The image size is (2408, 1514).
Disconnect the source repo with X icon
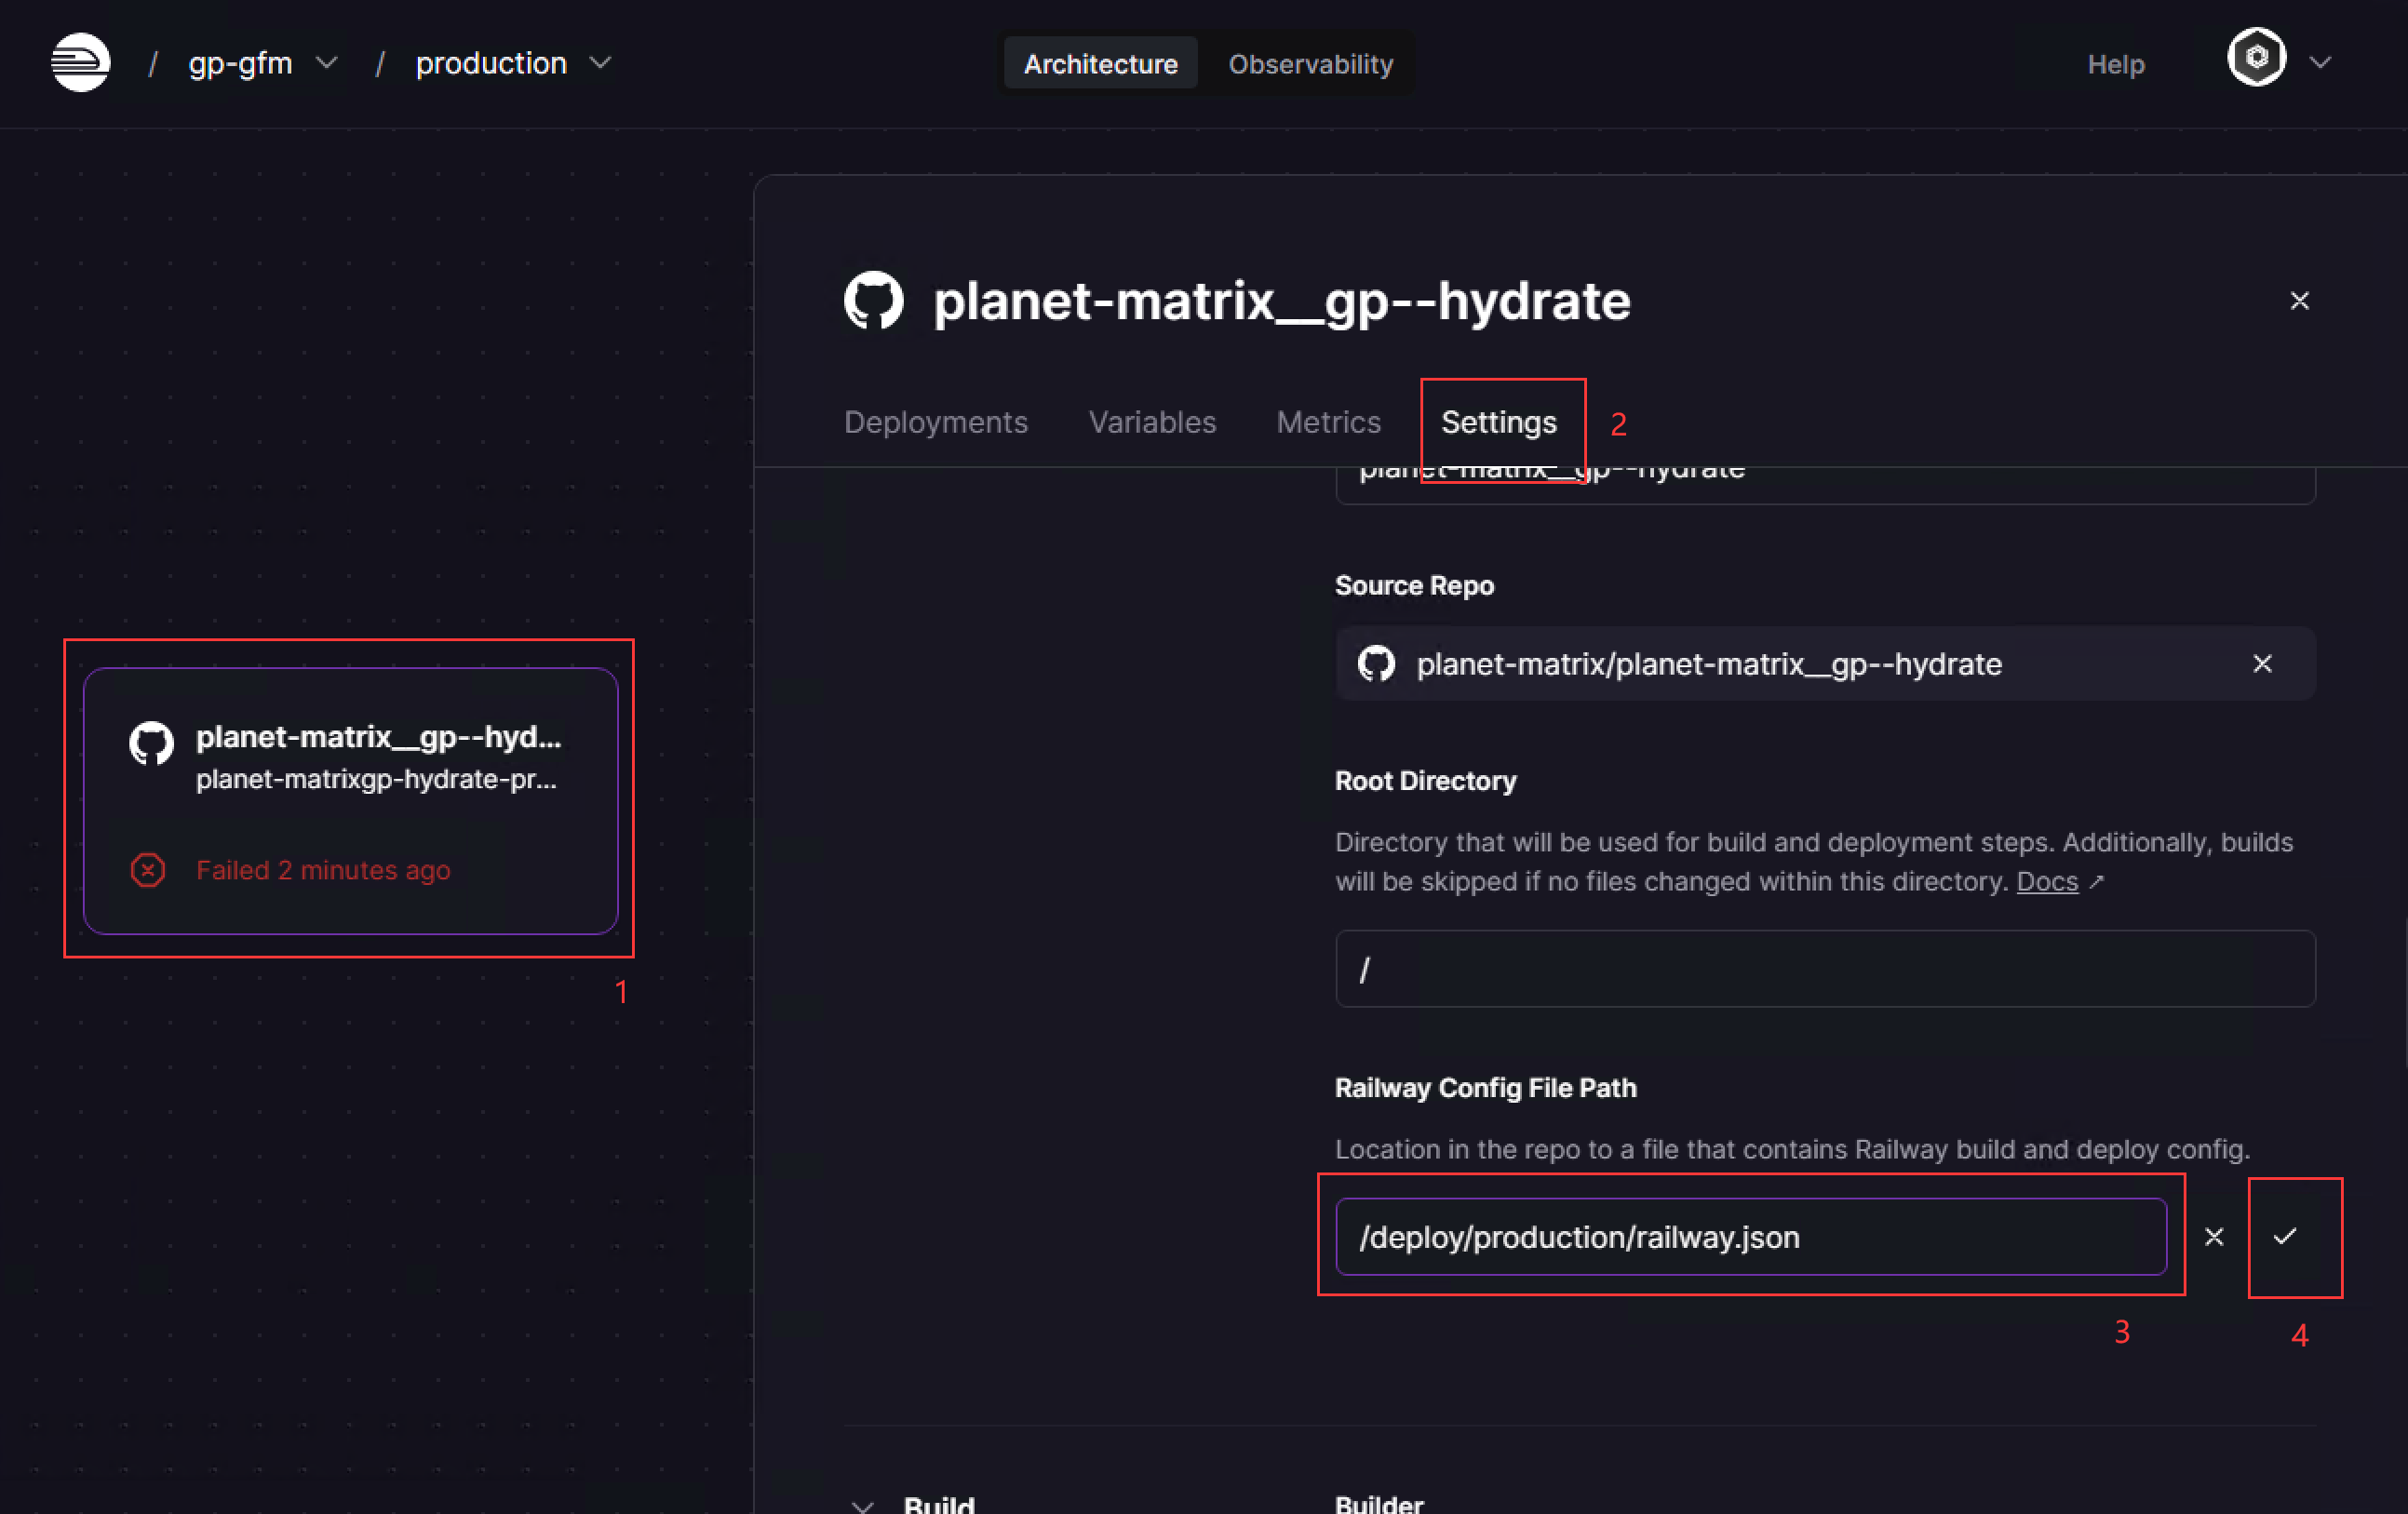[x=2262, y=664]
